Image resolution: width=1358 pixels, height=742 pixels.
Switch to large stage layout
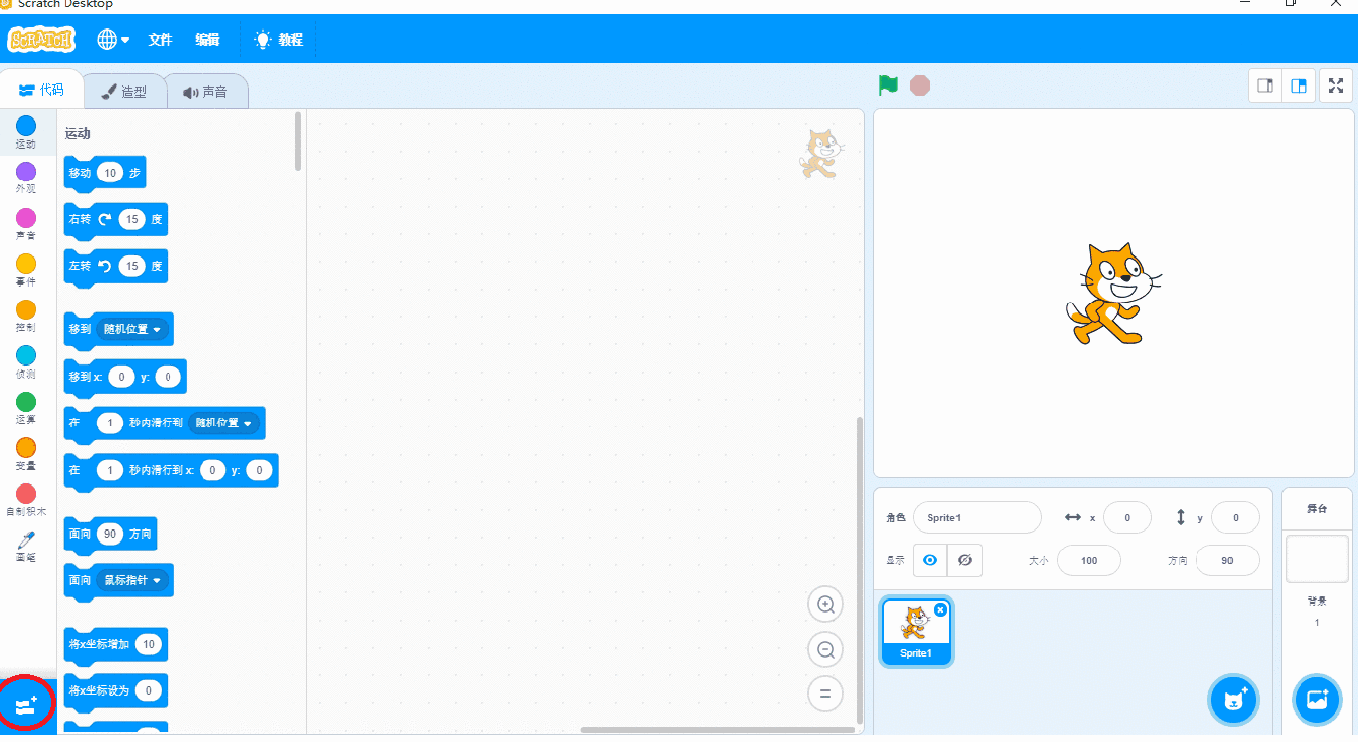click(x=1299, y=86)
